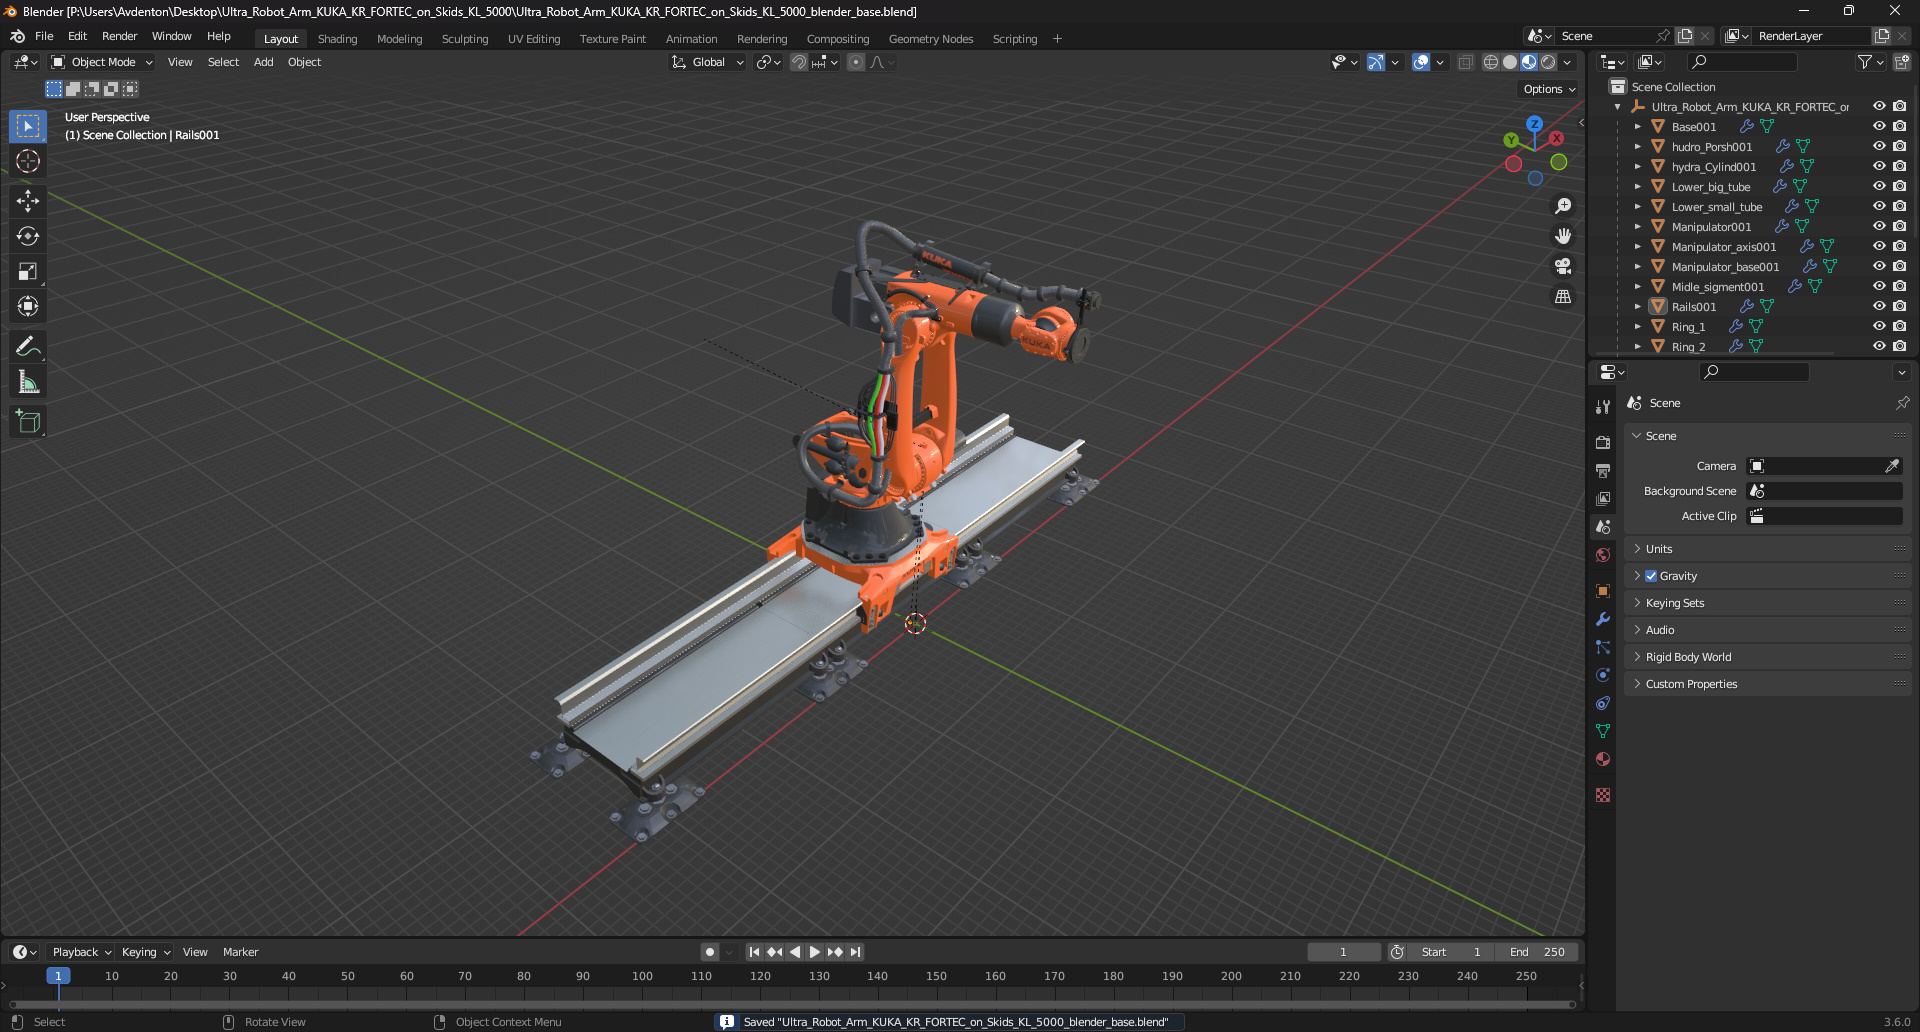Toggle viewport overlays
The width and height of the screenshot is (1920, 1032).
[x=1421, y=62]
